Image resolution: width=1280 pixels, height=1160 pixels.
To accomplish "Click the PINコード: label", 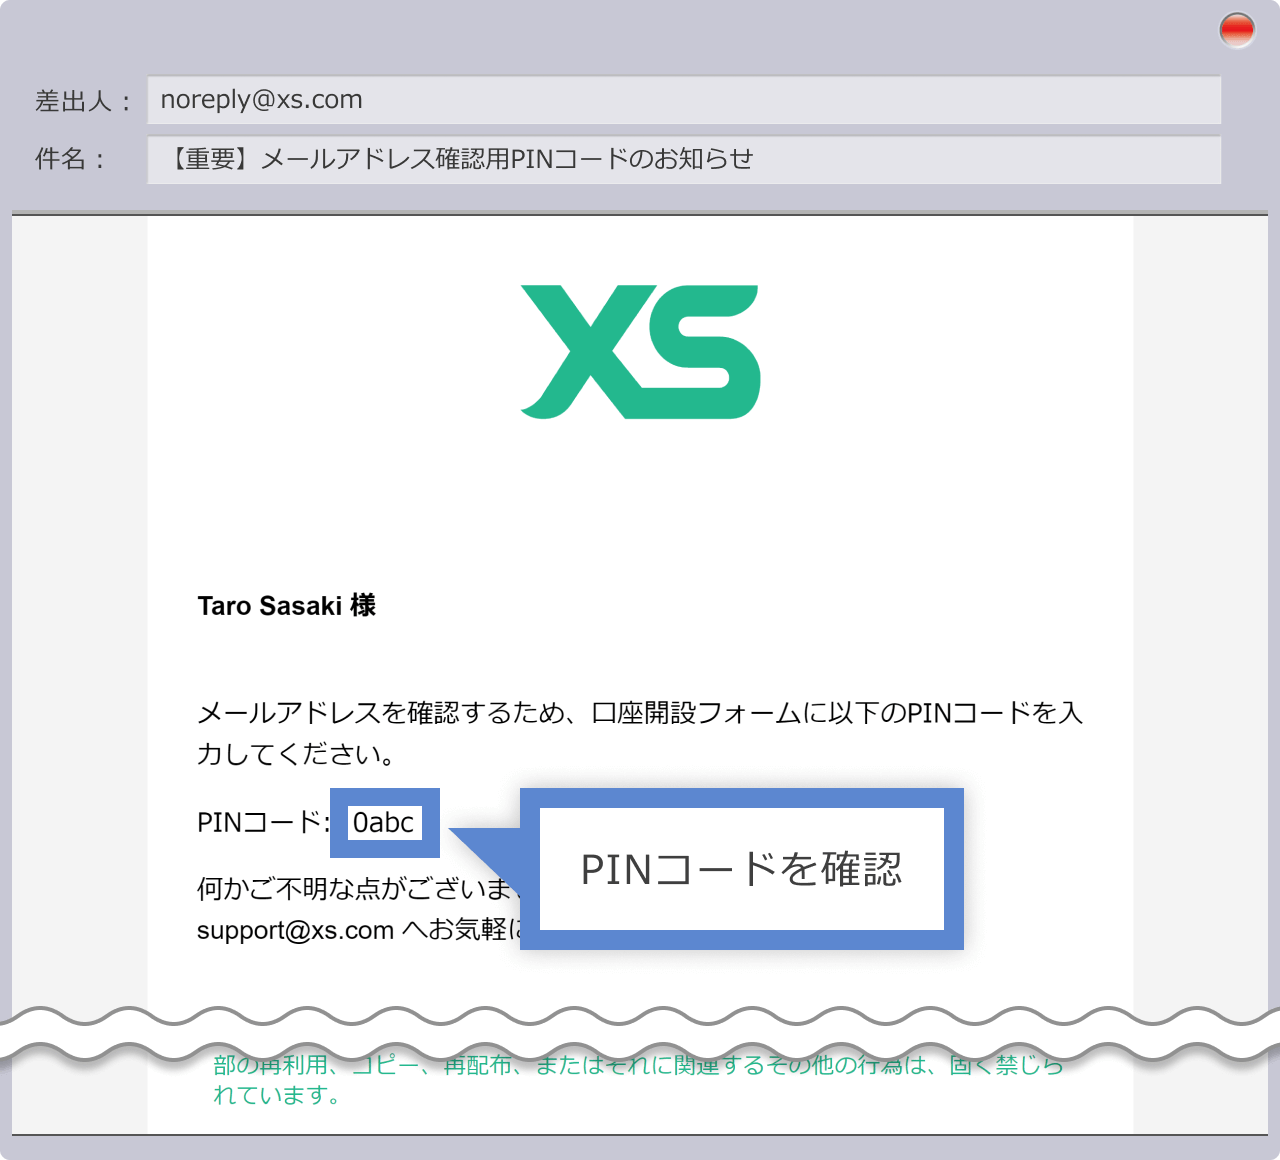I will tap(264, 823).
